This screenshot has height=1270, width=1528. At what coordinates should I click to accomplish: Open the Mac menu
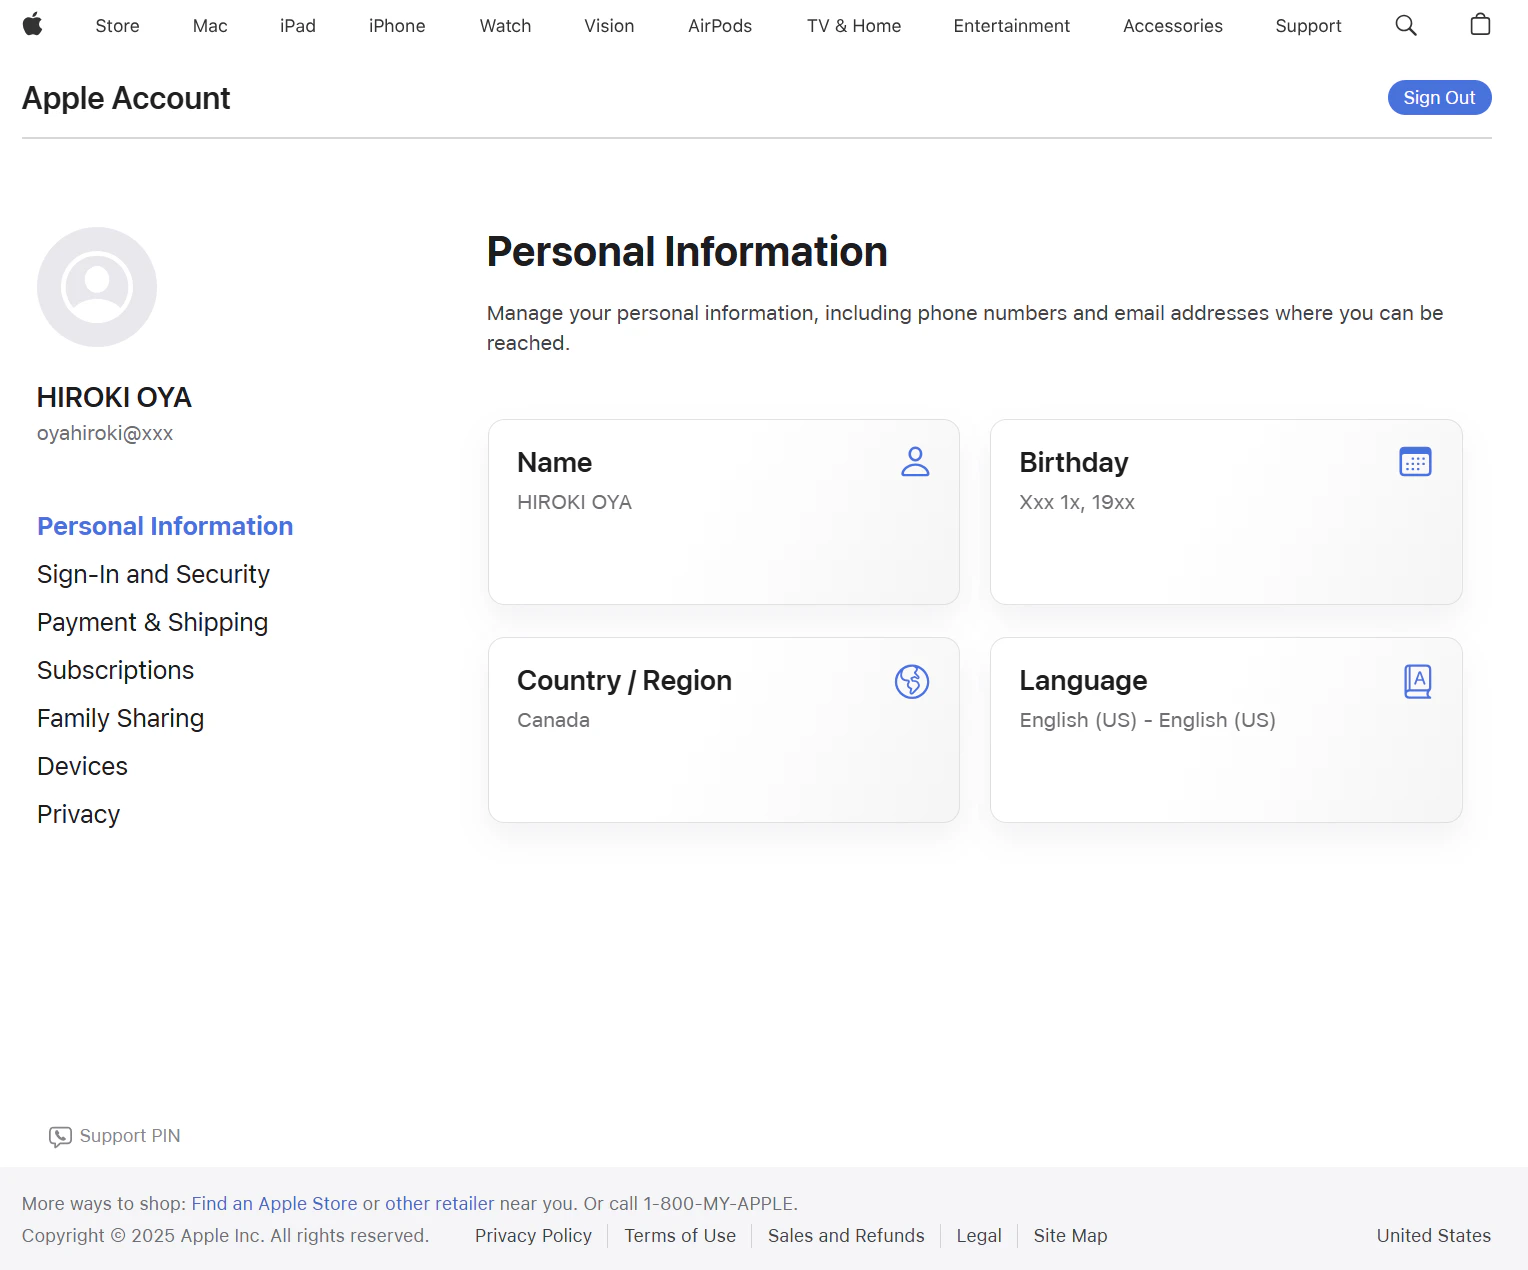pos(210,26)
